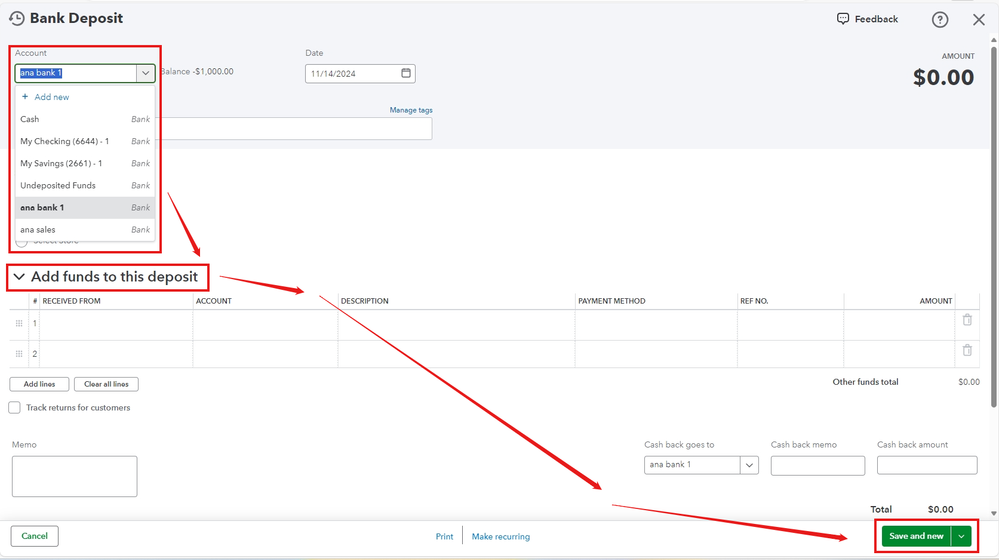Click the Cash back amount field
999x560 pixels.
pos(927,465)
